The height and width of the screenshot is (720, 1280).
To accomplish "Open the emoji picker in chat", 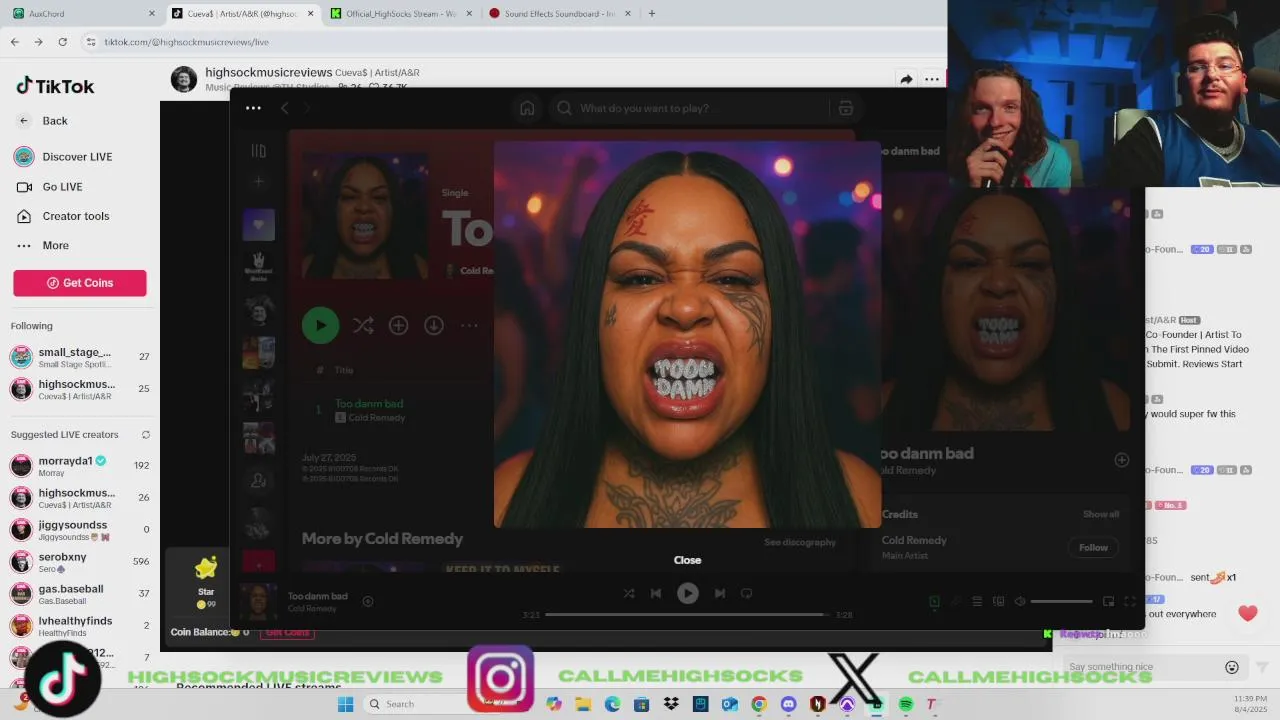I will point(1232,667).
